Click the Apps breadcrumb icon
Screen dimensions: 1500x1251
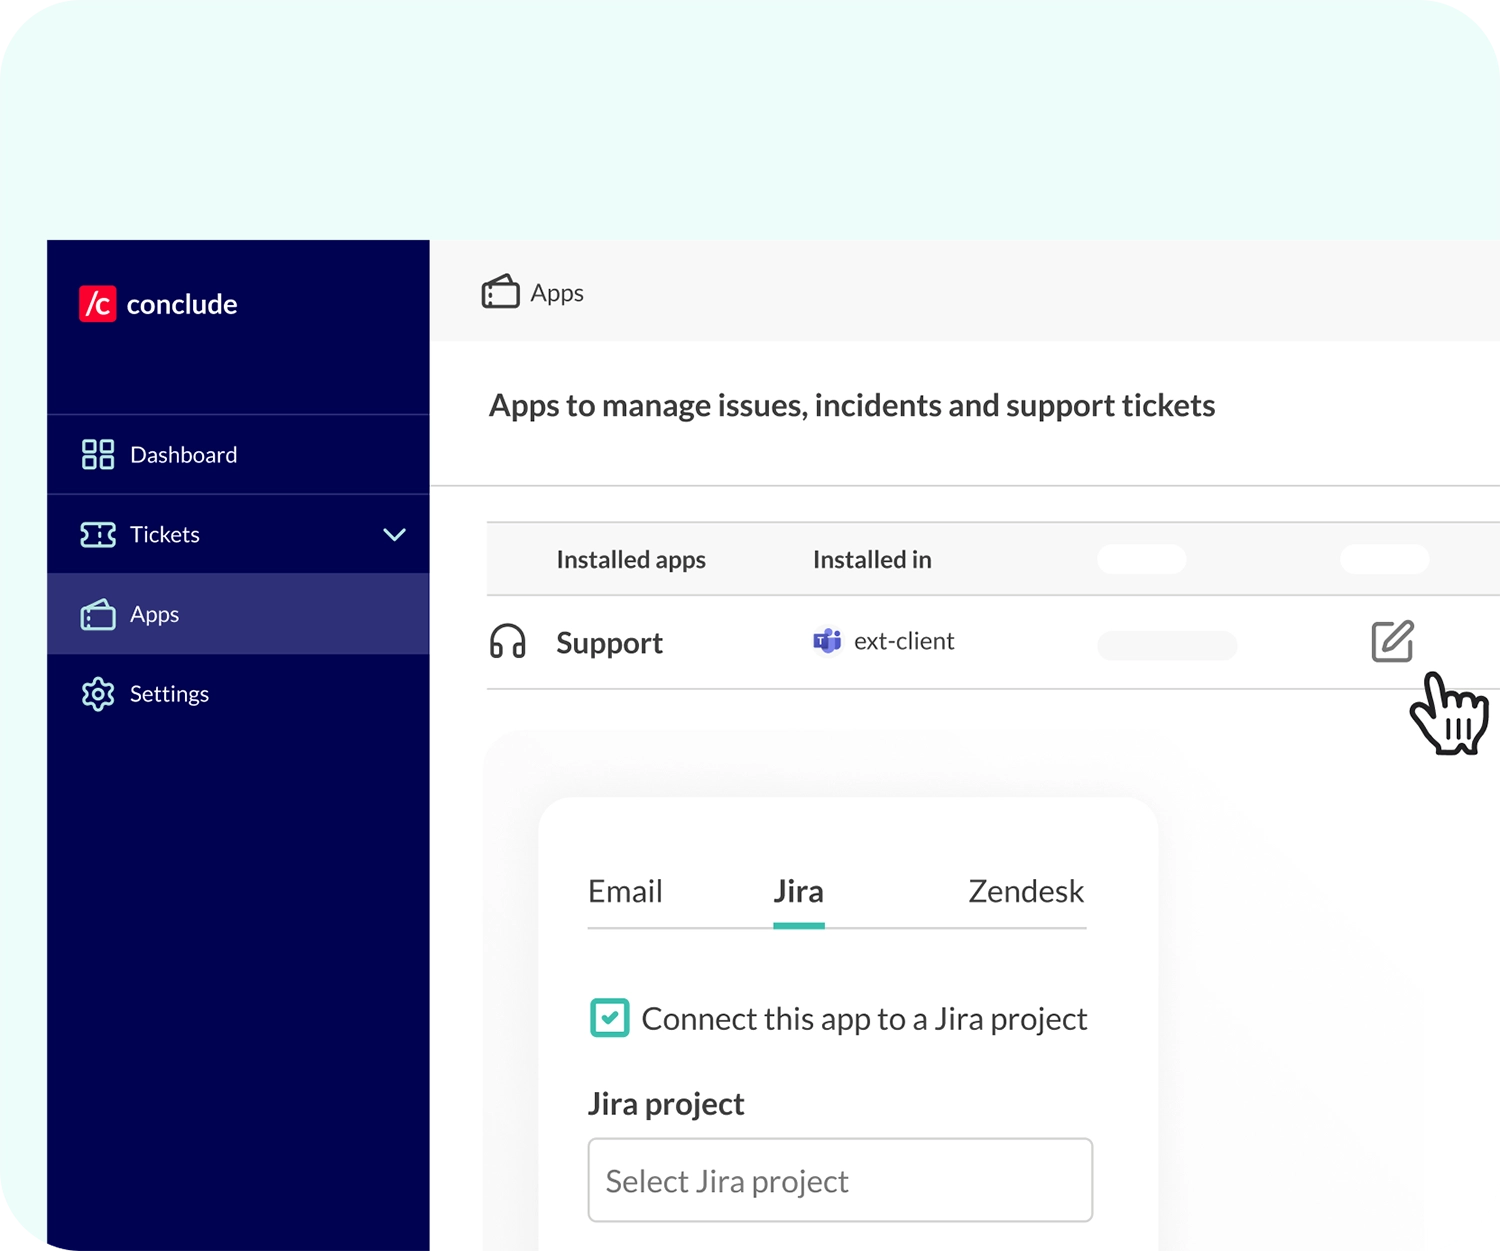[501, 291]
